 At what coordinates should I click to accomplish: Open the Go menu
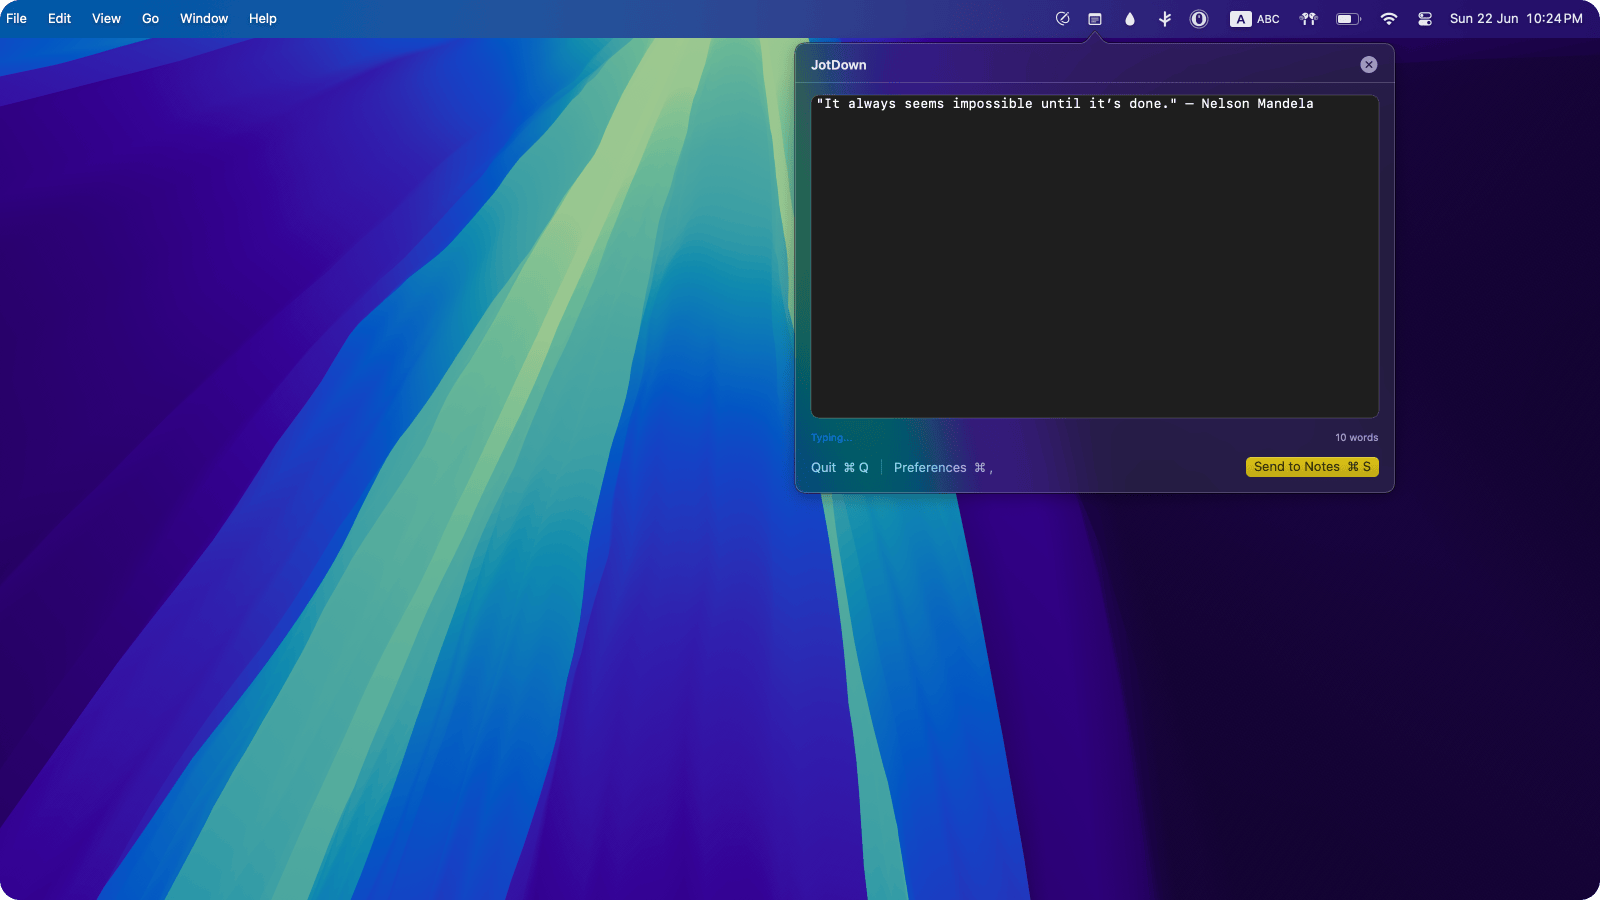[x=151, y=19]
